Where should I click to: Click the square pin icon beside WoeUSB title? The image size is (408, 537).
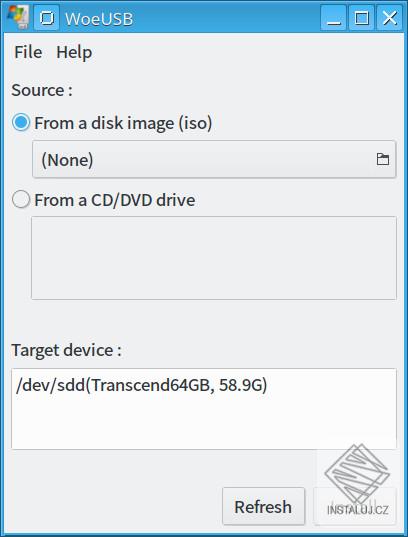click(47, 18)
